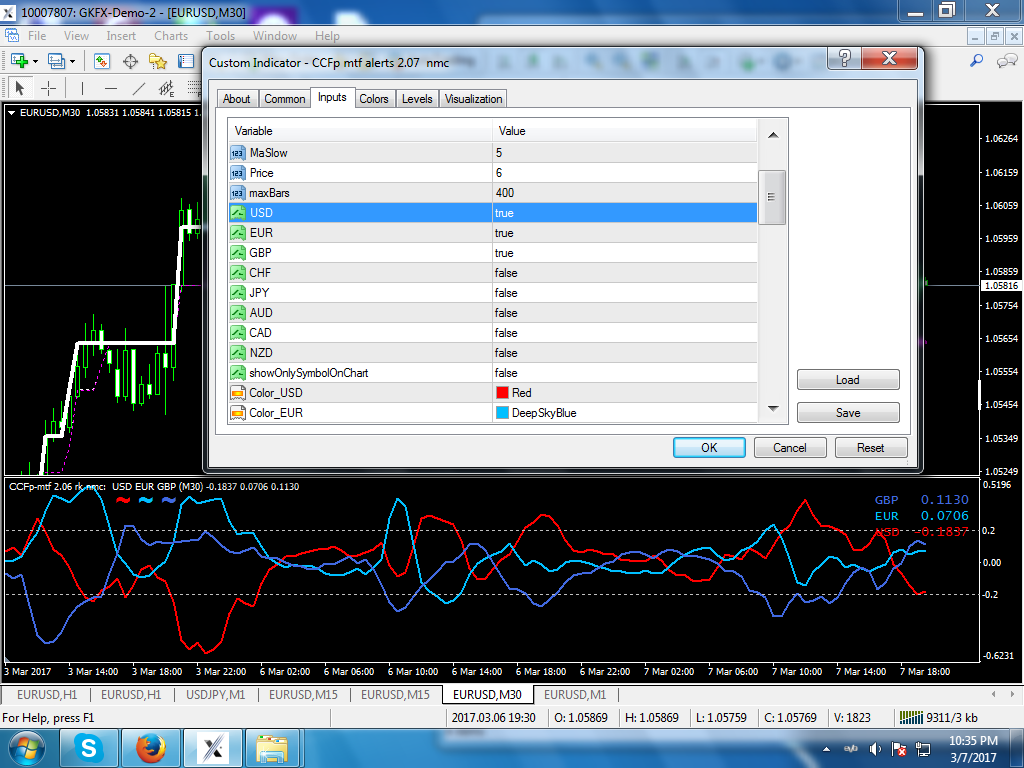Screen dimensions: 1024x768
Task: Toggle the CAD false value
Action: 624,333
